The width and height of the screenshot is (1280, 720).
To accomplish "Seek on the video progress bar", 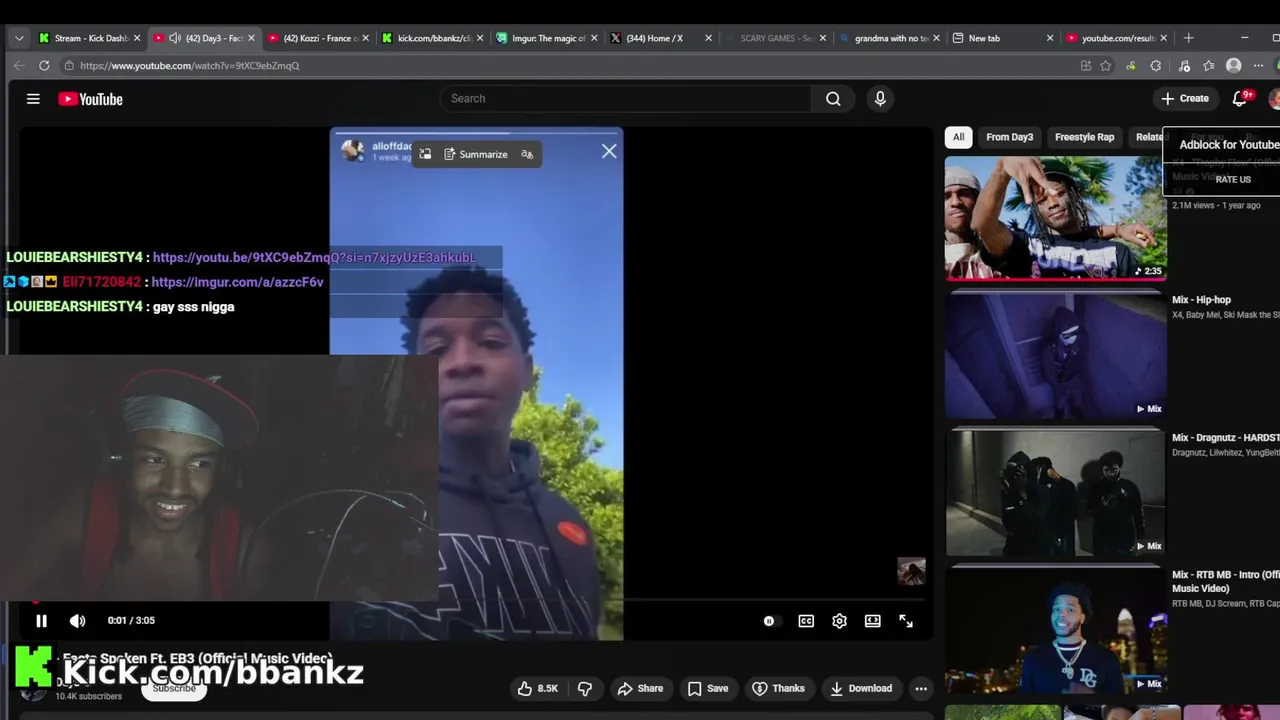I will tap(476, 601).
